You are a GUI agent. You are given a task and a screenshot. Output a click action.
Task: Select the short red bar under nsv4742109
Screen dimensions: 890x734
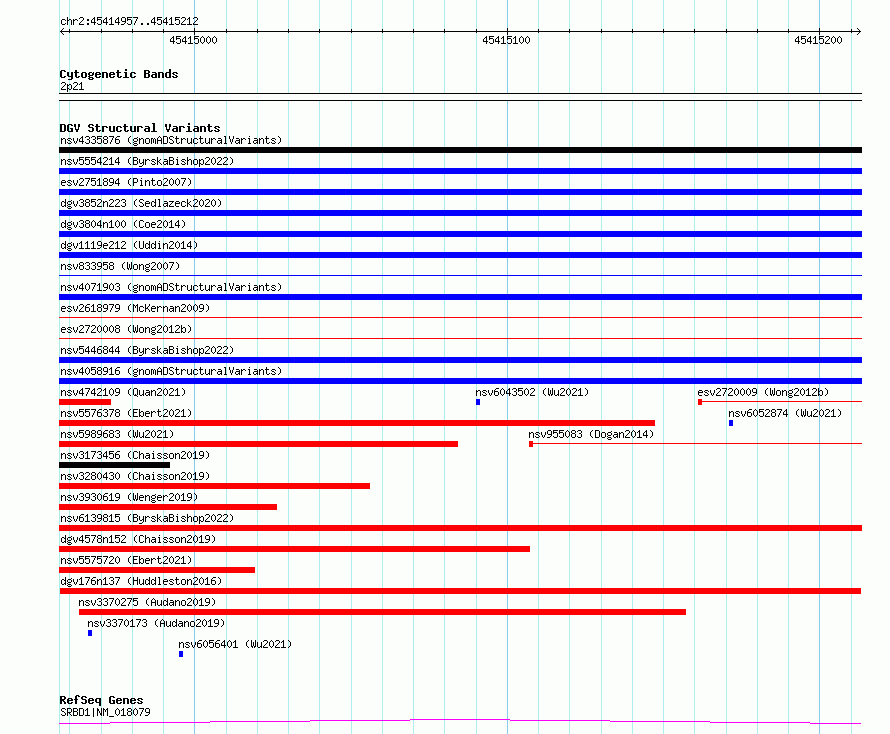point(85,402)
